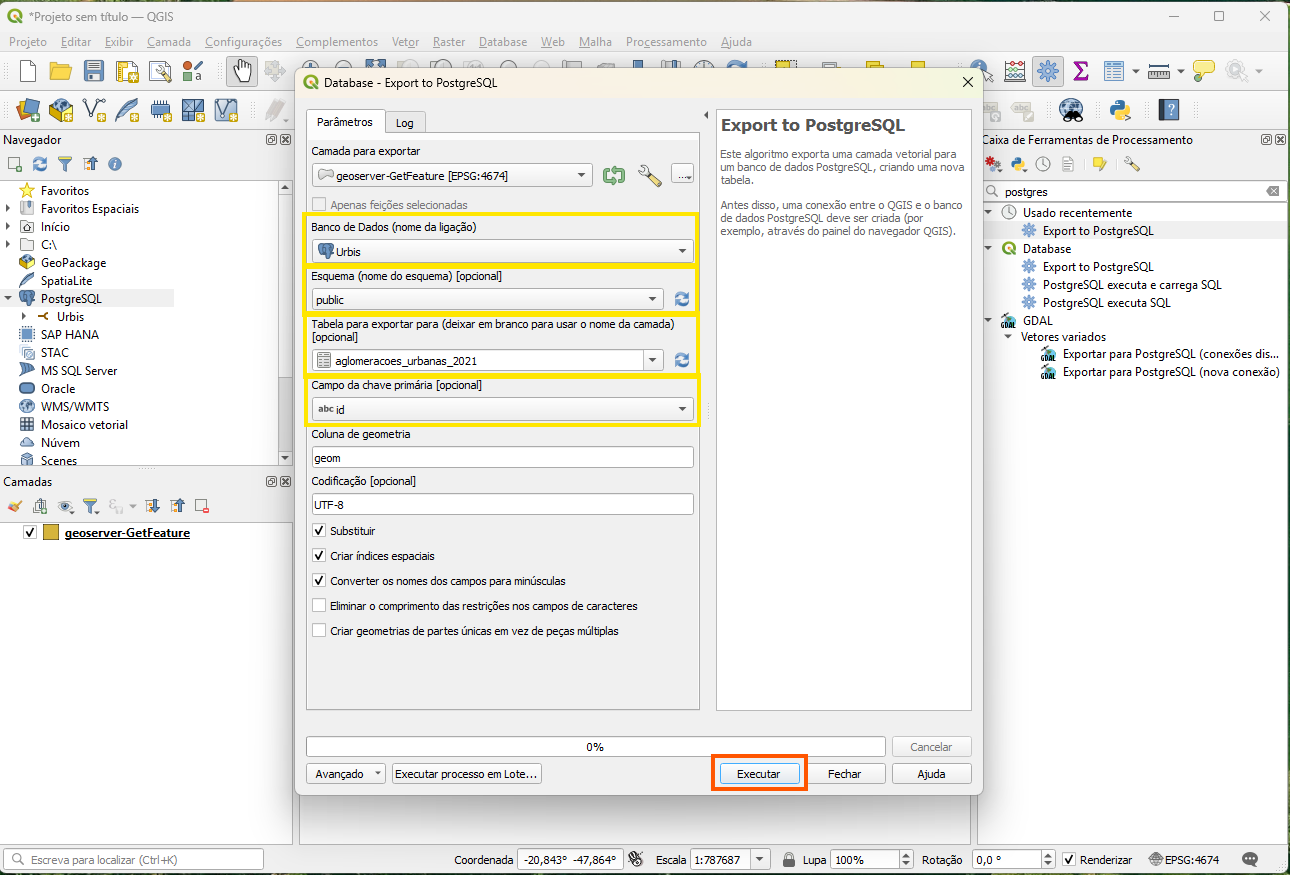The height and width of the screenshot is (875, 1290).
Task: Click Remove Layer icon in Camadas panel
Action: (x=202, y=506)
